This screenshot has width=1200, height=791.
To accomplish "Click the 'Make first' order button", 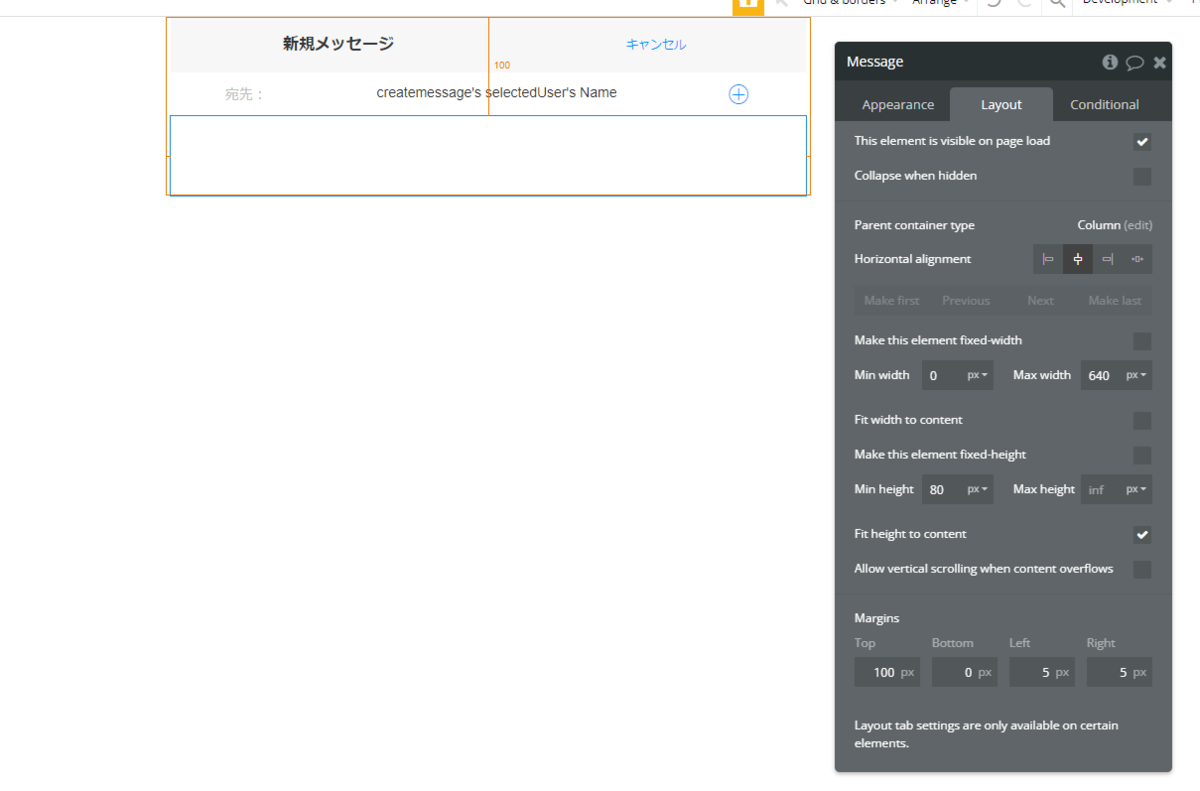I will pyautogui.click(x=891, y=301).
